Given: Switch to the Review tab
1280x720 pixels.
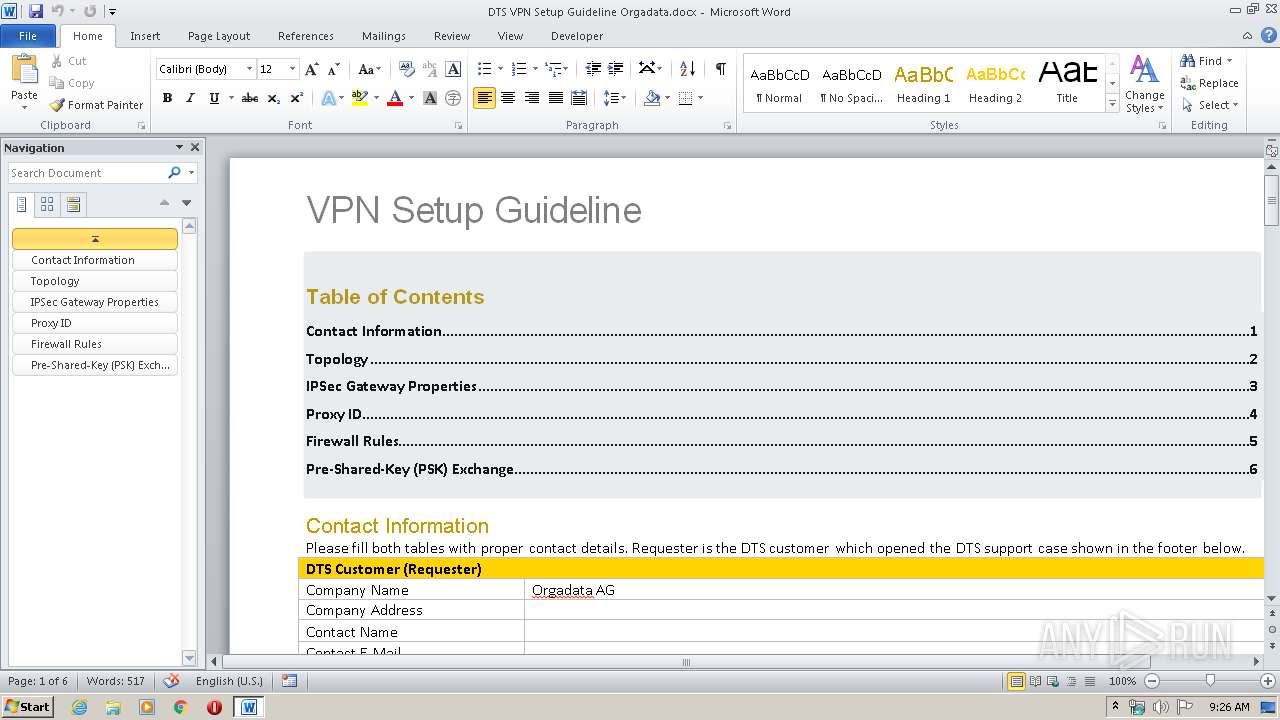Looking at the screenshot, I should (x=452, y=36).
